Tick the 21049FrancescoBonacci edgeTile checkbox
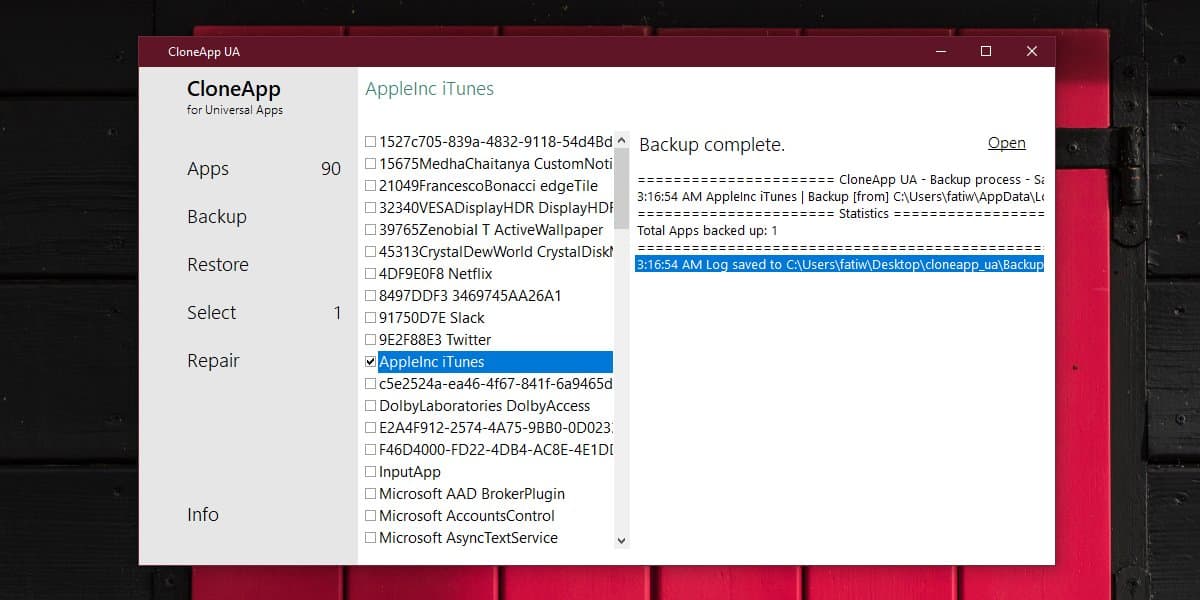The height and width of the screenshot is (600, 1200). coord(371,186)
